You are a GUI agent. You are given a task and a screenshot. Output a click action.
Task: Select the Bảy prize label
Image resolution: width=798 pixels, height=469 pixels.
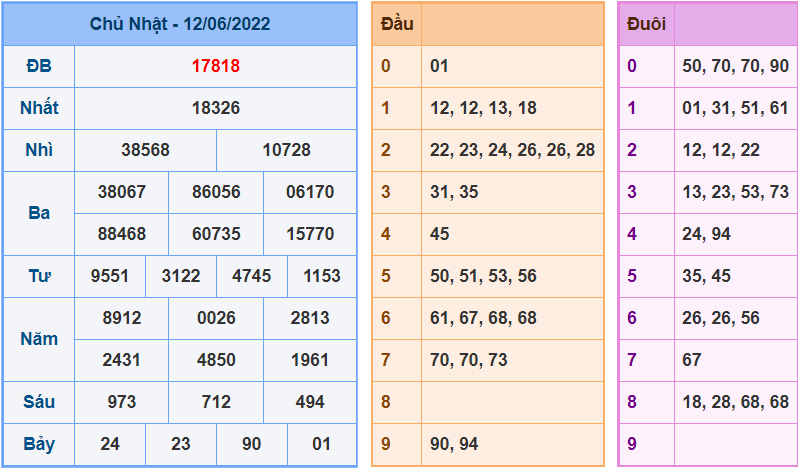coord(39,444)
